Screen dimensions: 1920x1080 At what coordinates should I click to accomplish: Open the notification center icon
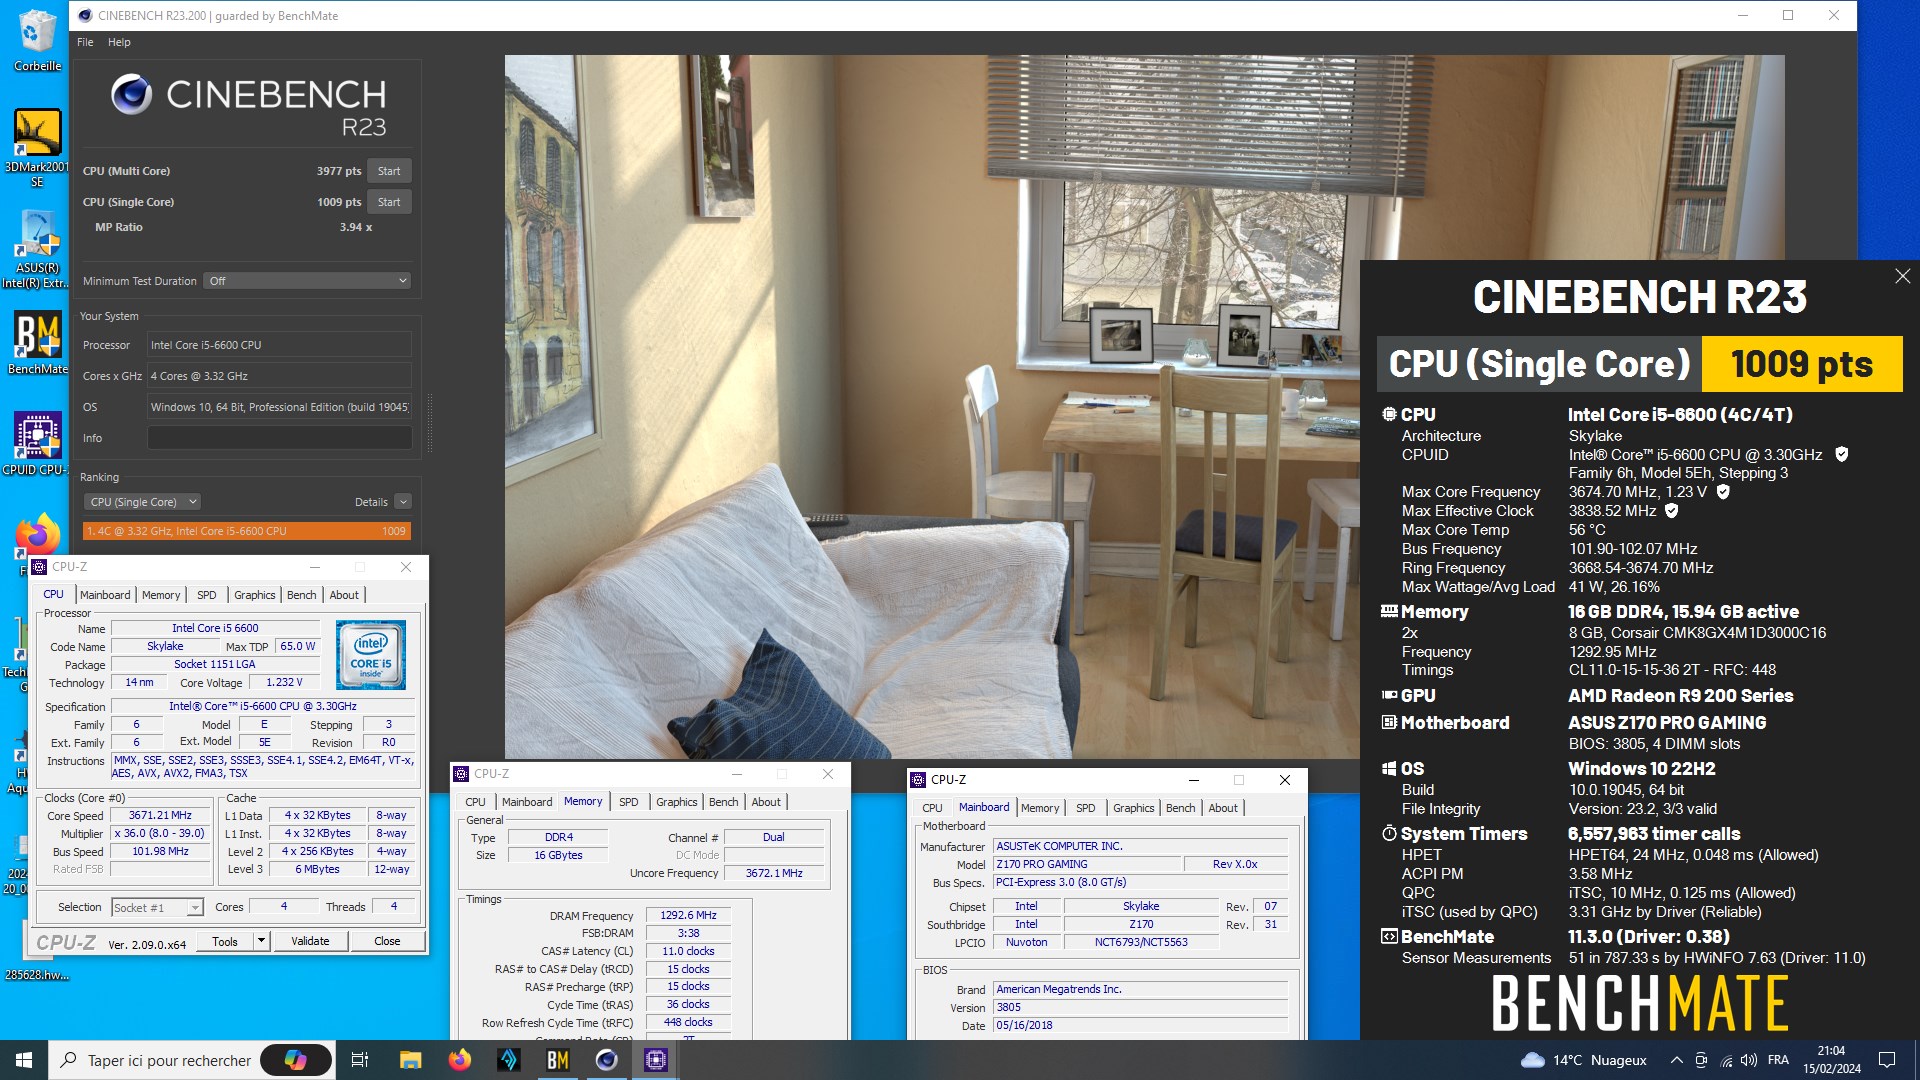pos(1887,1060)
